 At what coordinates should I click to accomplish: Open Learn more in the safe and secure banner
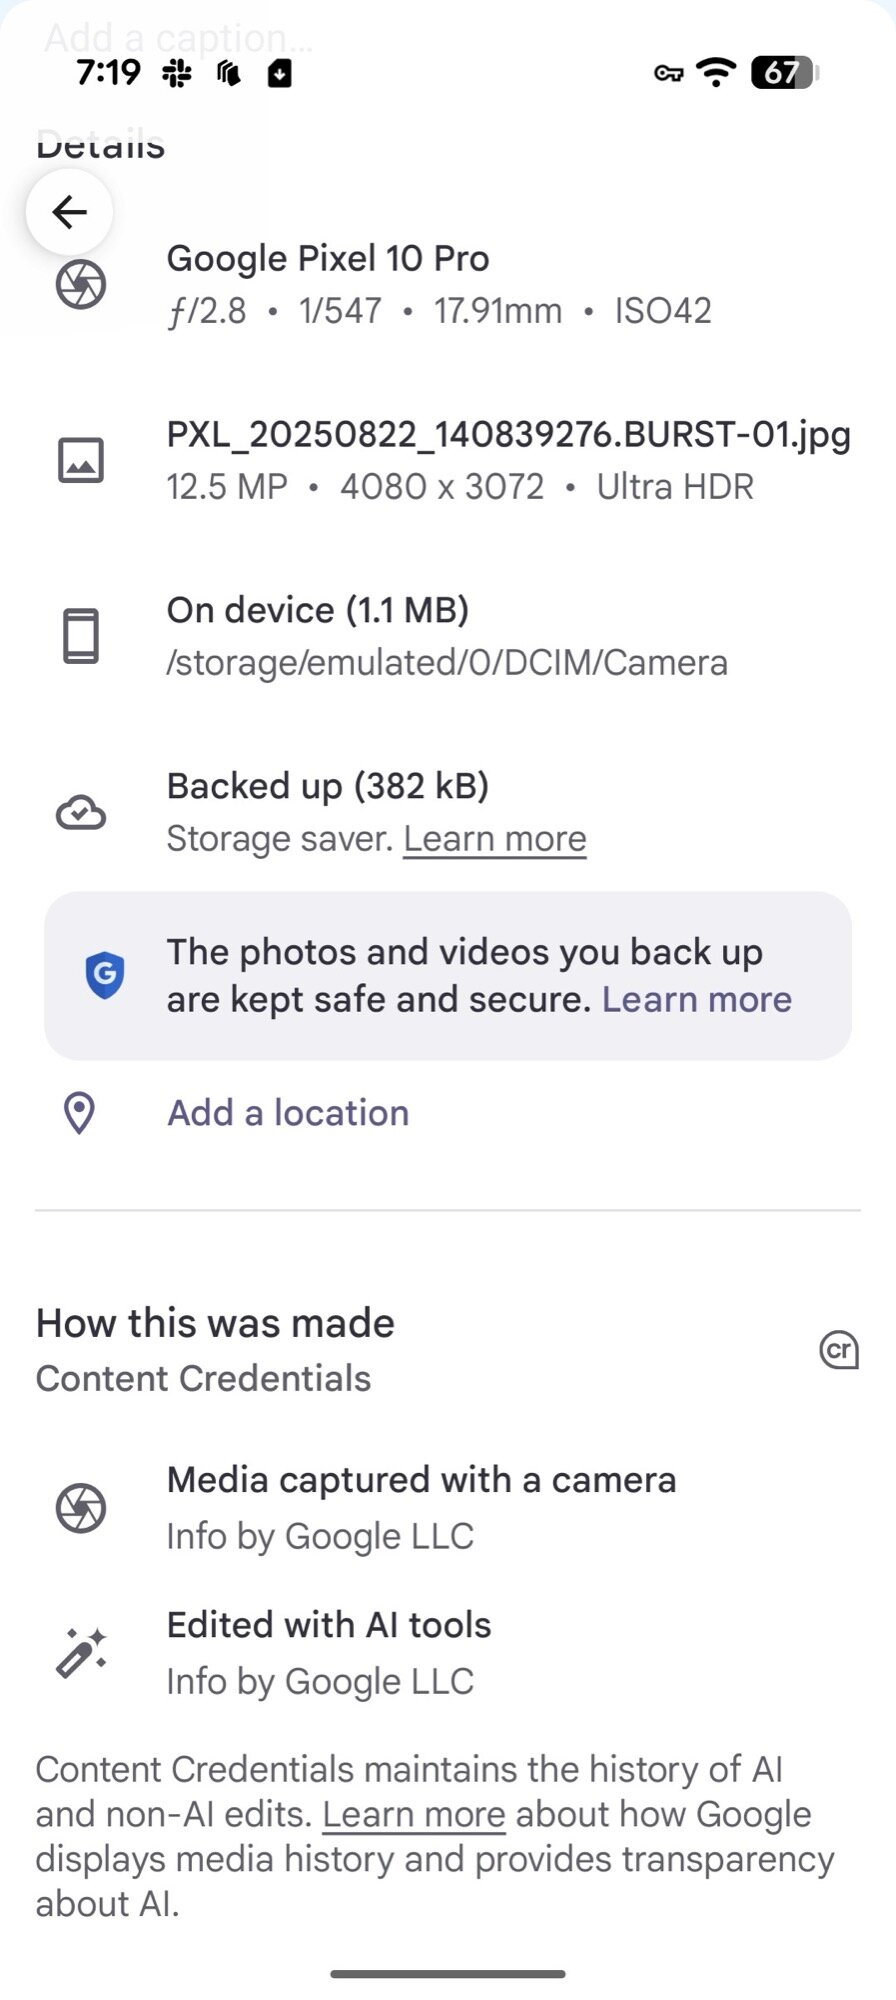click(697, 1000)
